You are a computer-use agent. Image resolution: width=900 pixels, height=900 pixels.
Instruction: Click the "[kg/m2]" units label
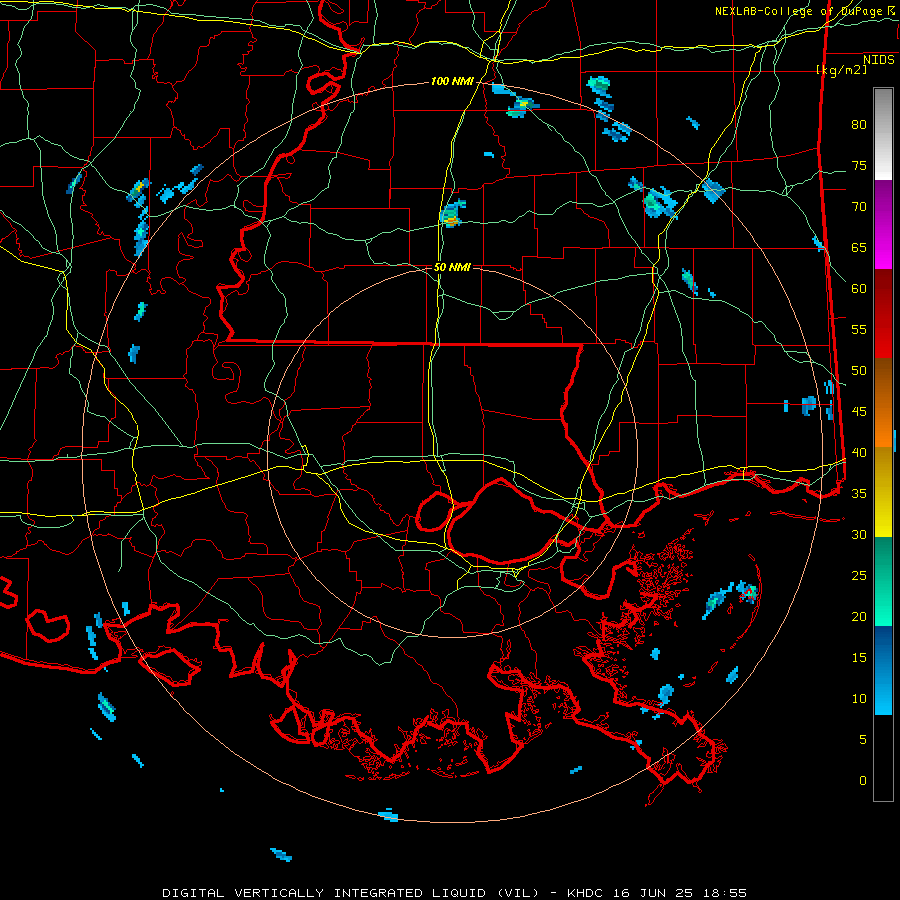click(x=841, y=70)
